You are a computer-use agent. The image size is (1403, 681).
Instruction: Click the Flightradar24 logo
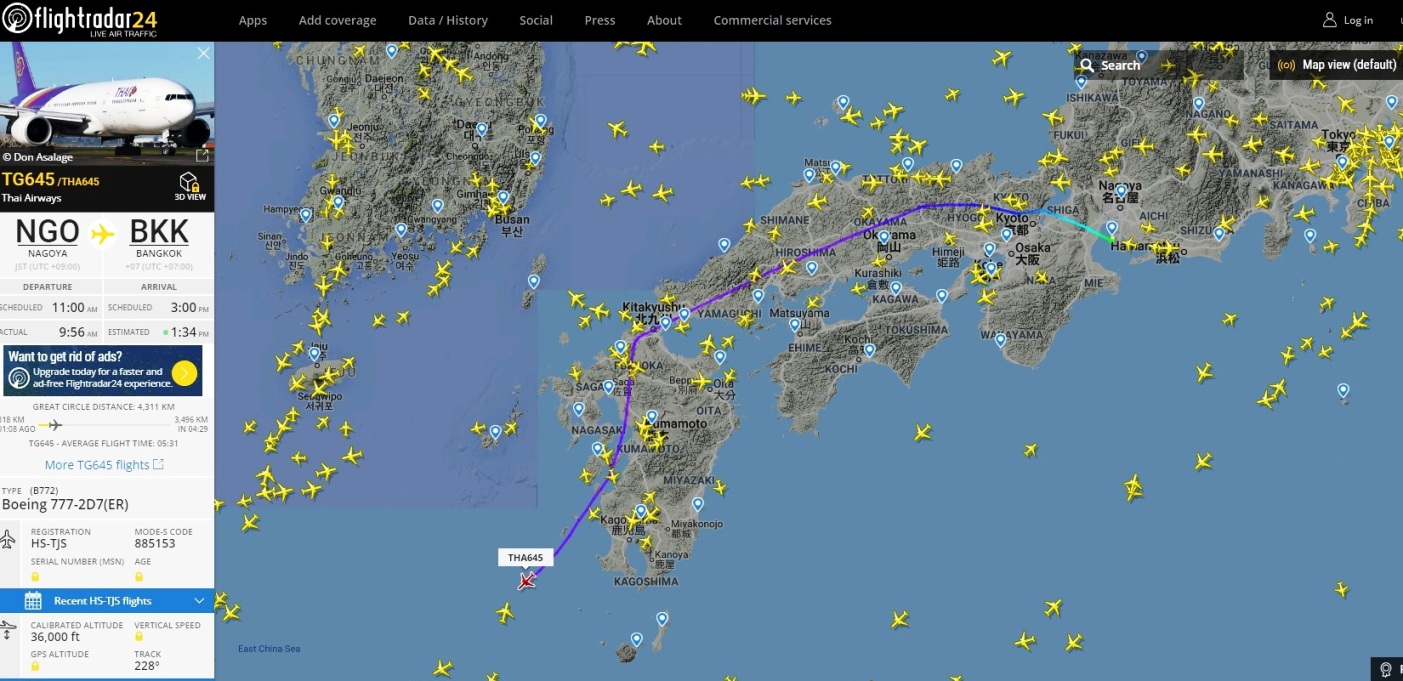pos(82,20)
